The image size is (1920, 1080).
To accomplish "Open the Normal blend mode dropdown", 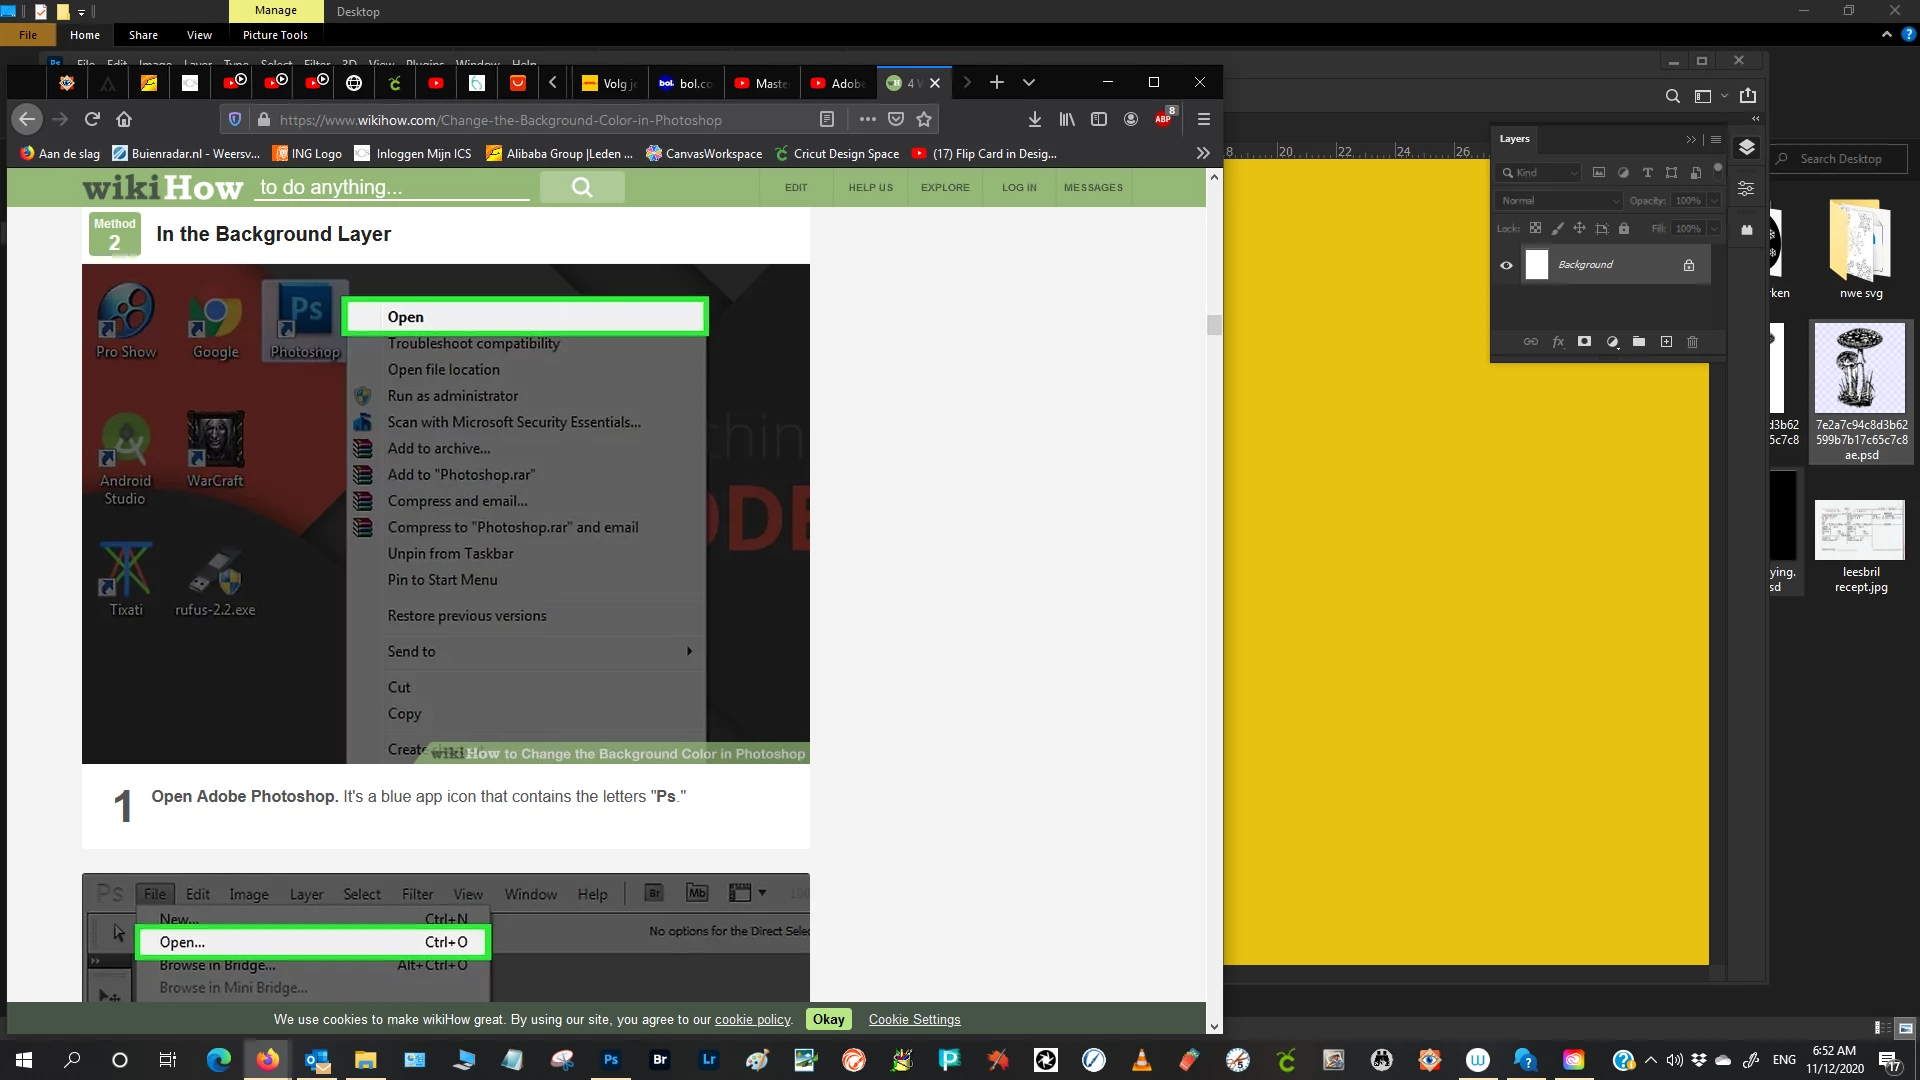I will click(1558, 201).
